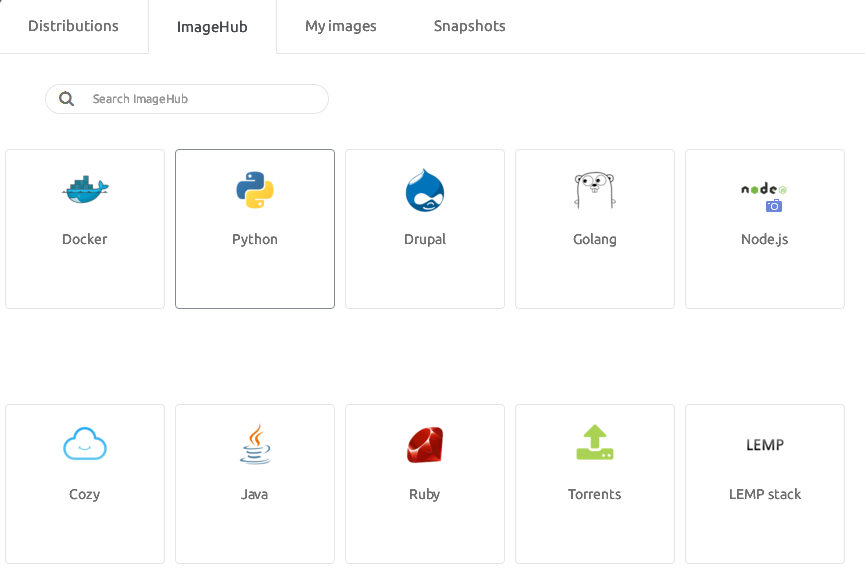Open the My images tab
The width and height of the screenshot is (865, 580).
click(341, 26)
